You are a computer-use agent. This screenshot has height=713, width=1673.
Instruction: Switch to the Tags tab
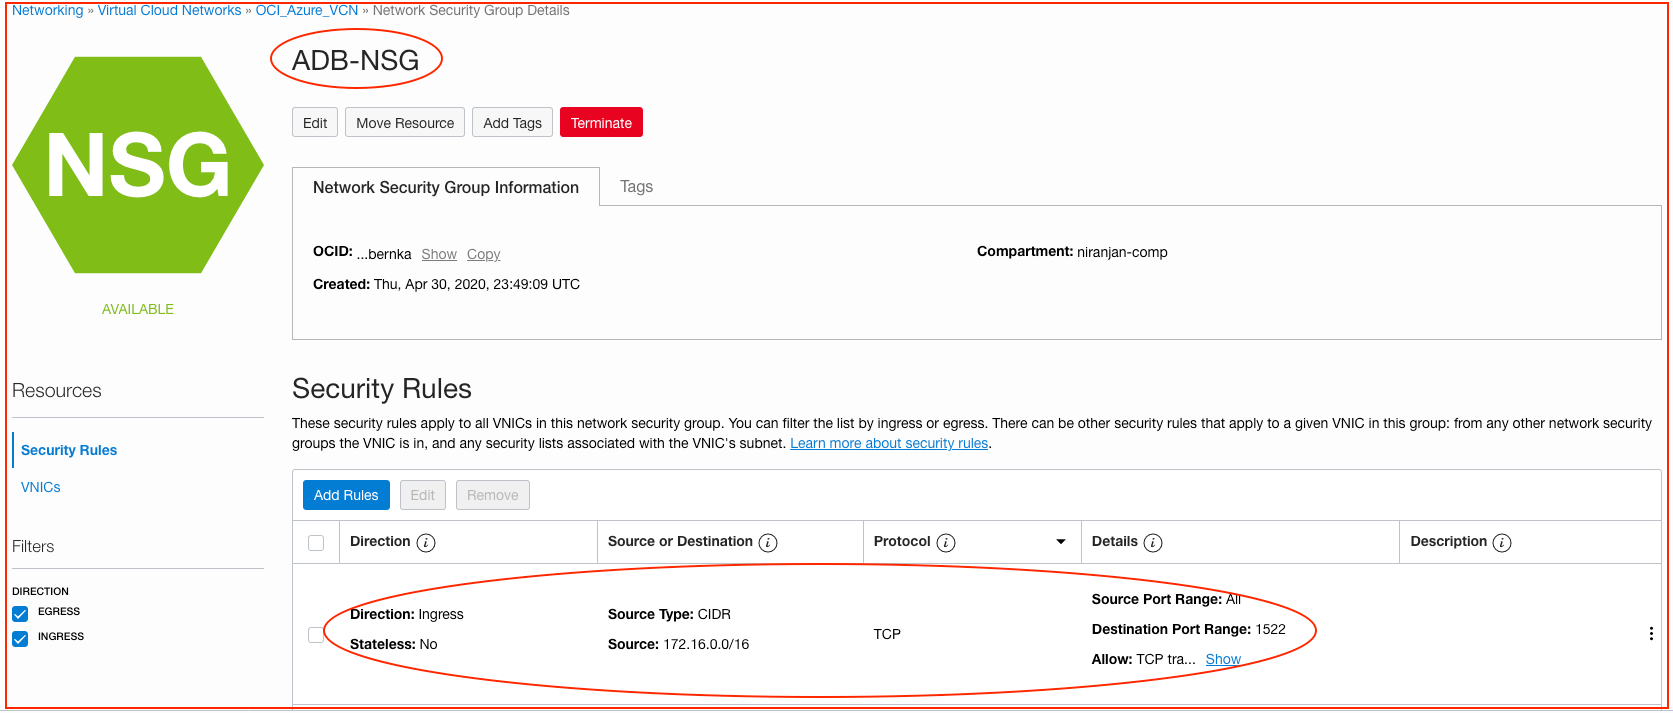pyautogui.click(x=636, y=187)
